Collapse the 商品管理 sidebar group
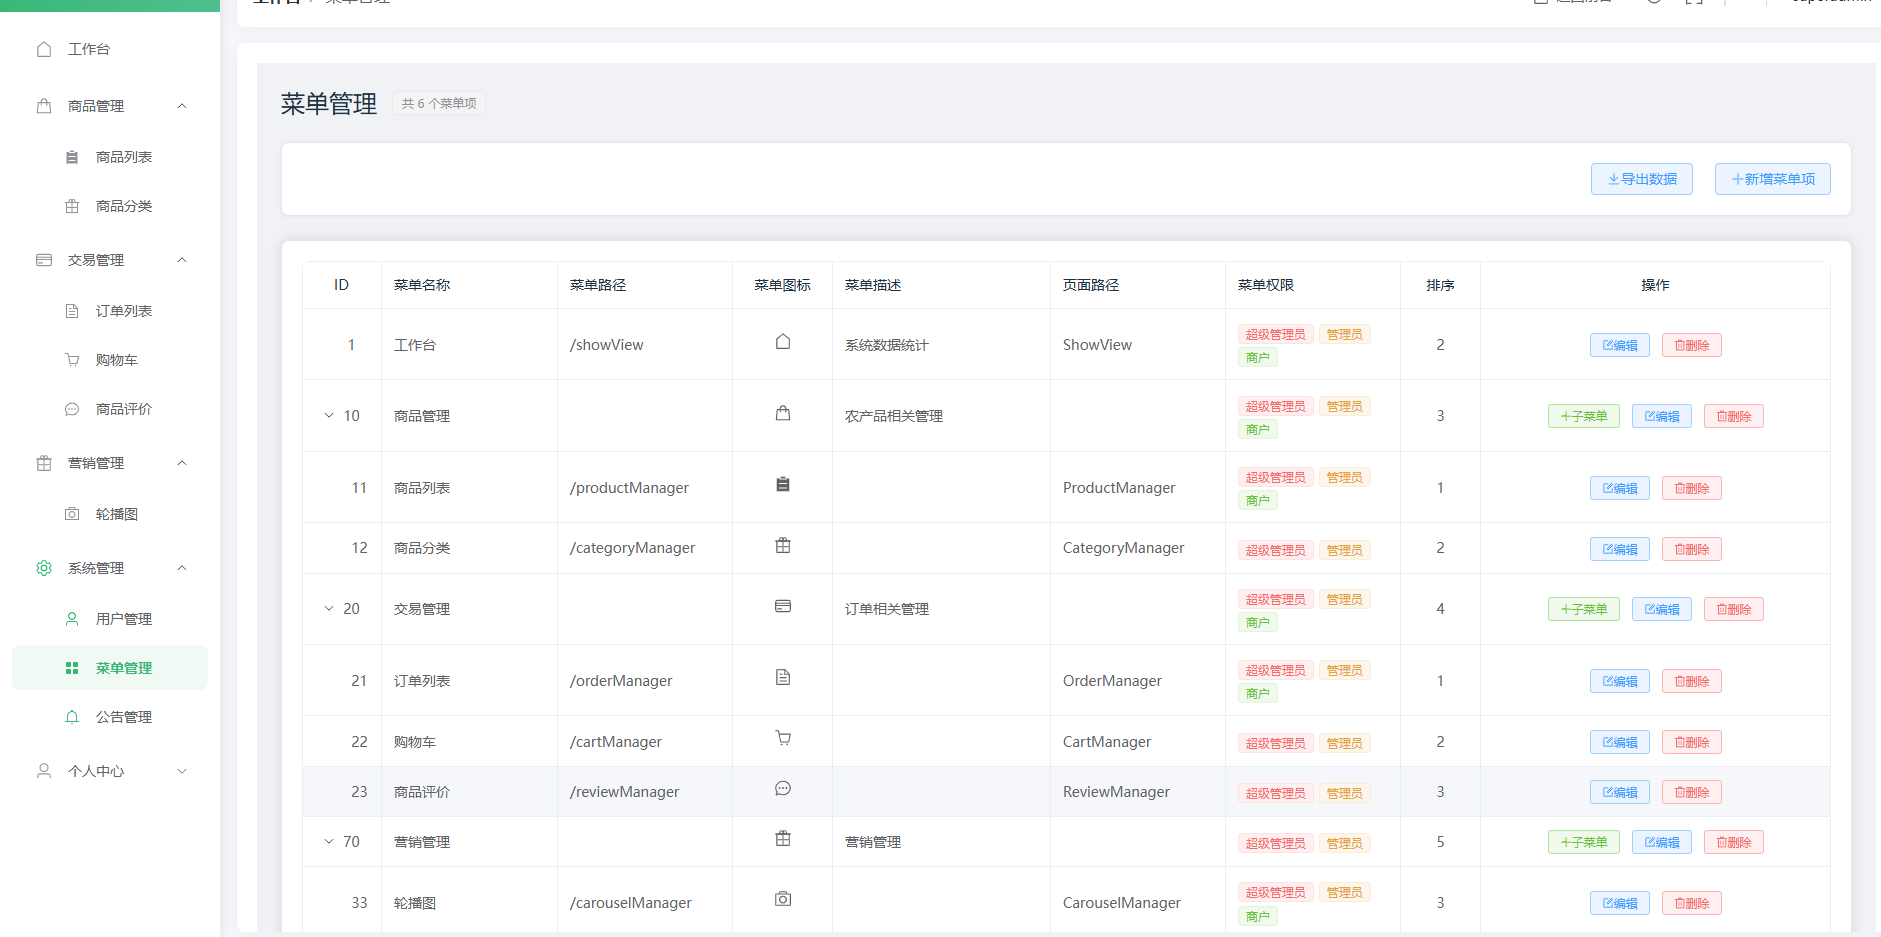Screen dimensions: 1881x937 pyautogui.click(x=182, y=106)
